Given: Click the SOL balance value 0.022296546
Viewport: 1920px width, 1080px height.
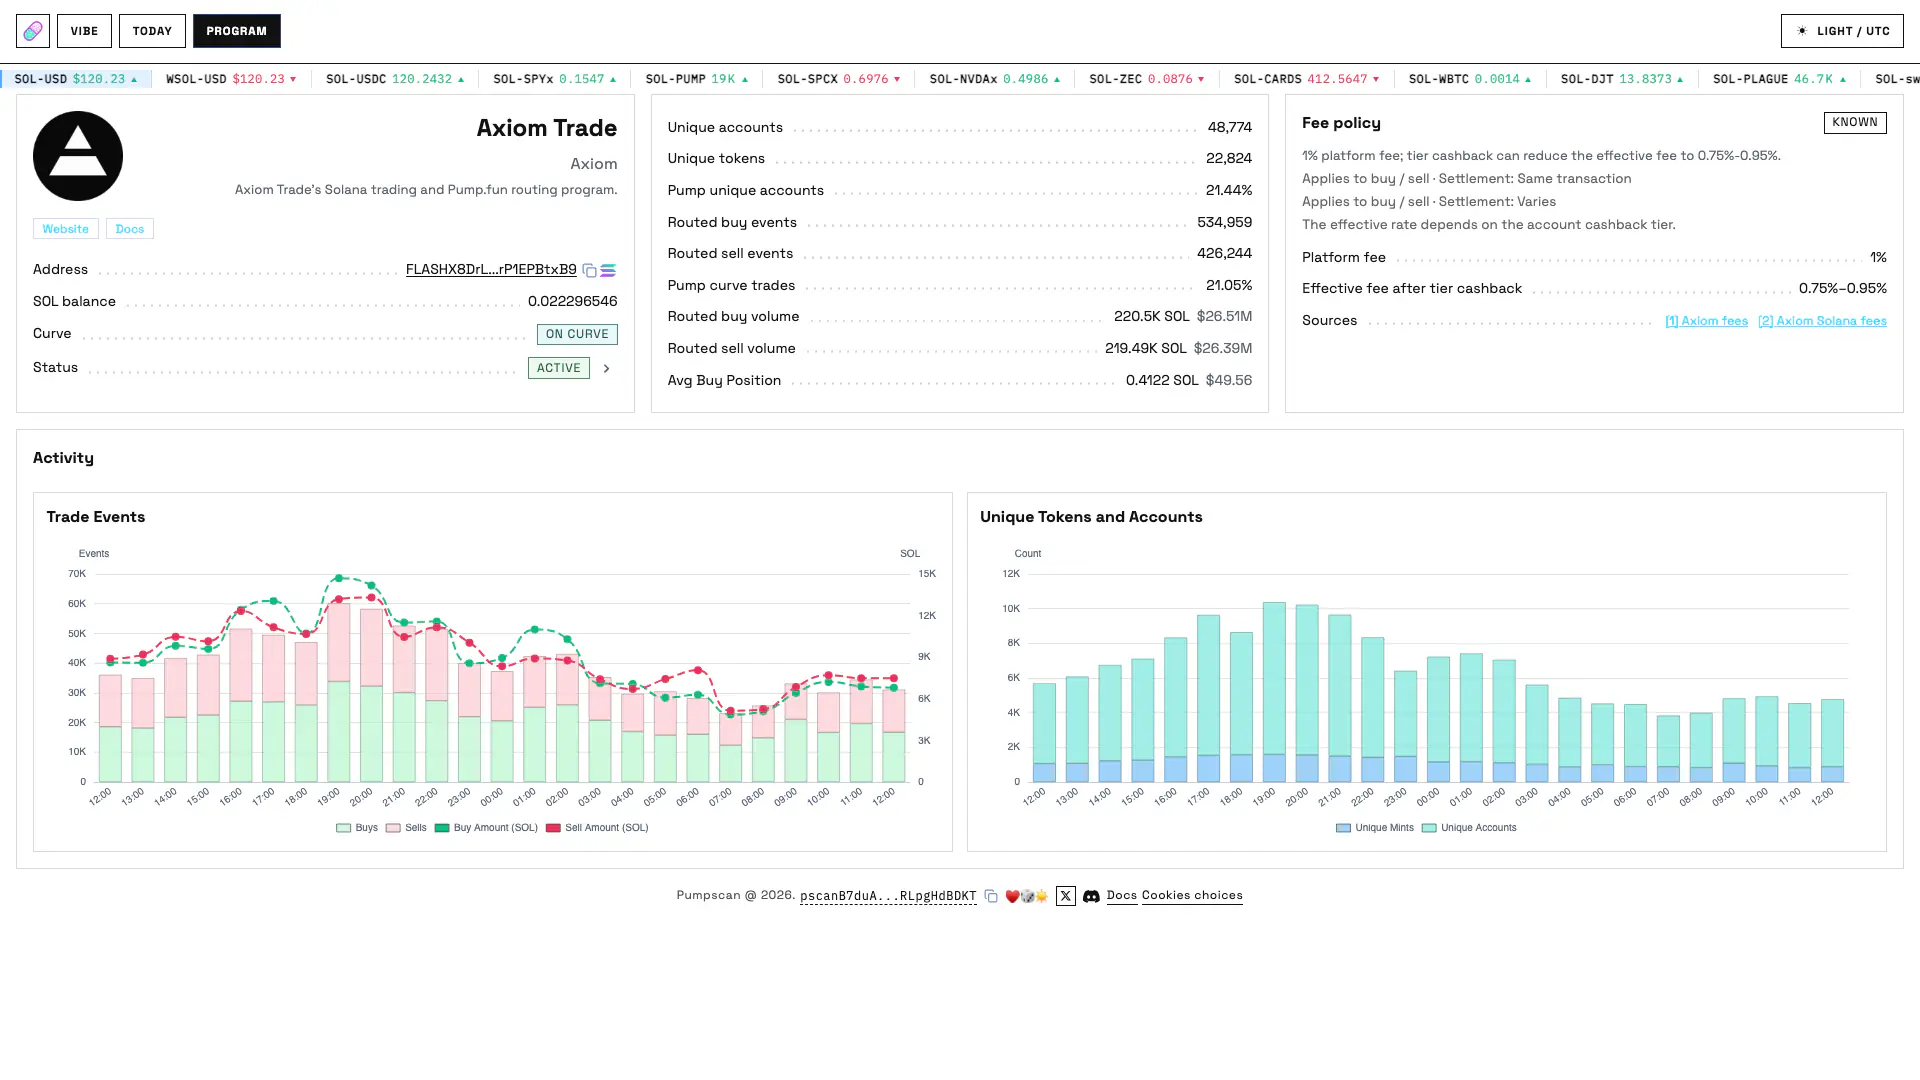Looking at the screenshot, I should (573, 301).
